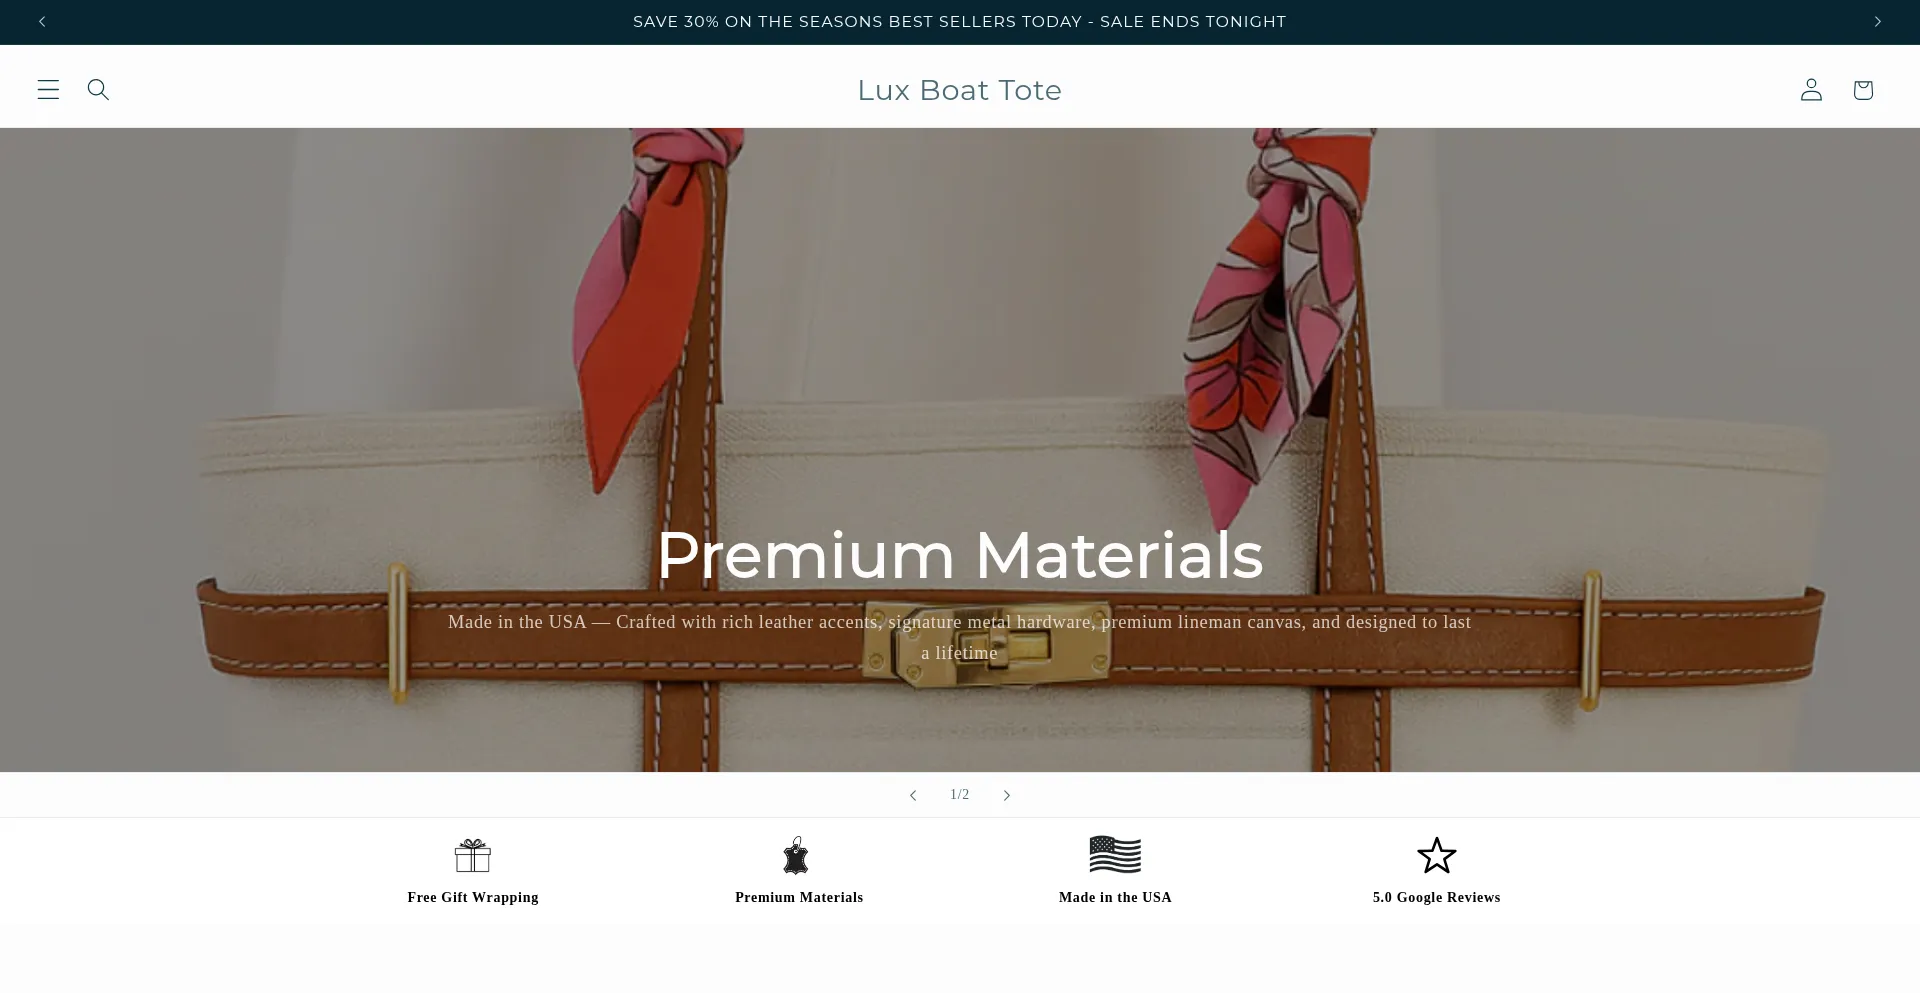
Task: Show next announcement in top bar
Action: pyautogui.click(x=1877, y=22)
